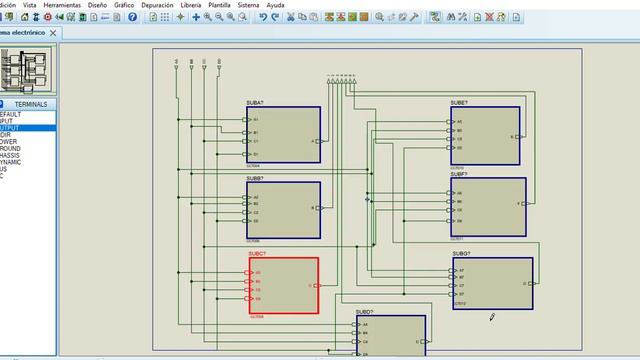
Task: Select CHASSIS terminal in list
Action: coord(28,156)
